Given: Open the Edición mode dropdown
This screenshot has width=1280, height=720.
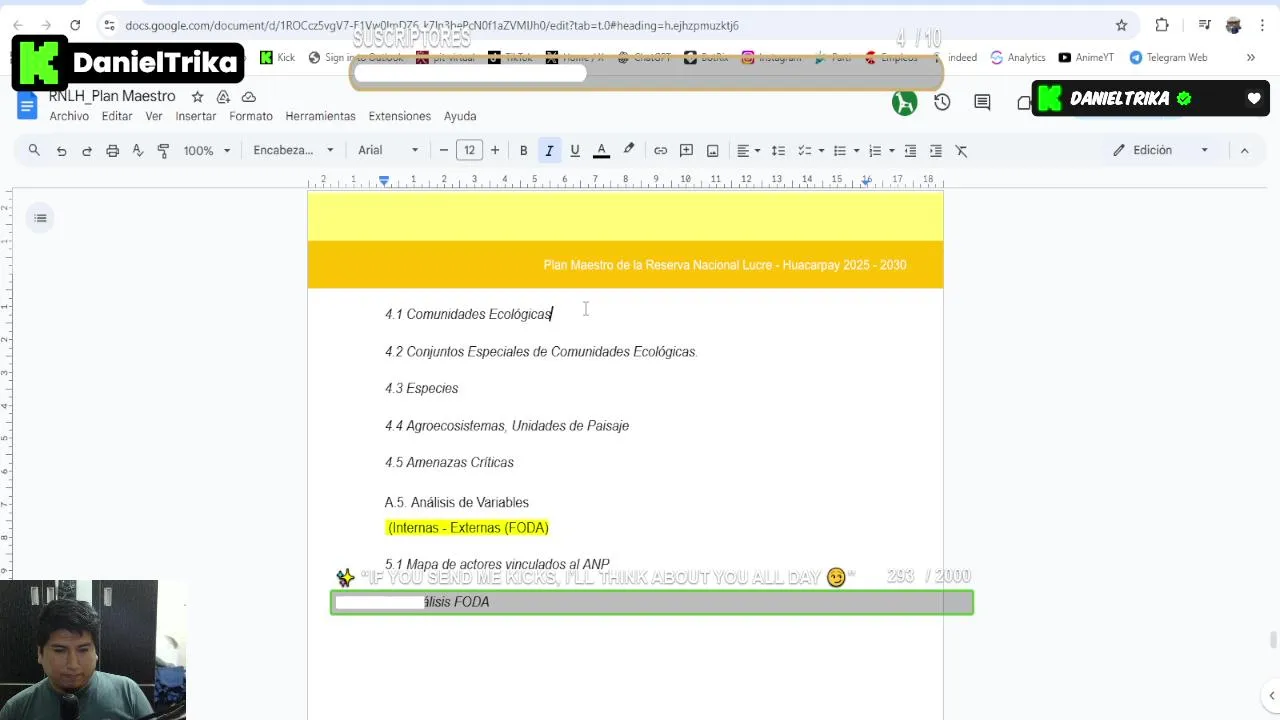Looking at the screenshot, I should tap(1162, 150).
